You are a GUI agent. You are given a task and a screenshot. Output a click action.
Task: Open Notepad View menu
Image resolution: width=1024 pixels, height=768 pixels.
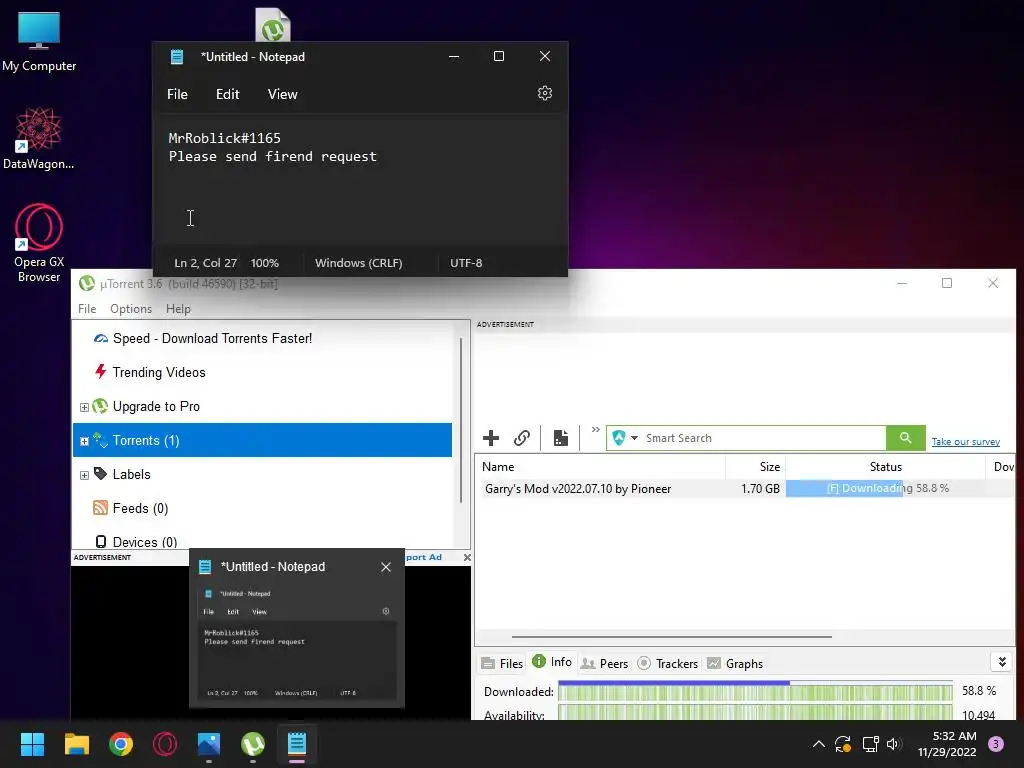(x=282, y=94)
